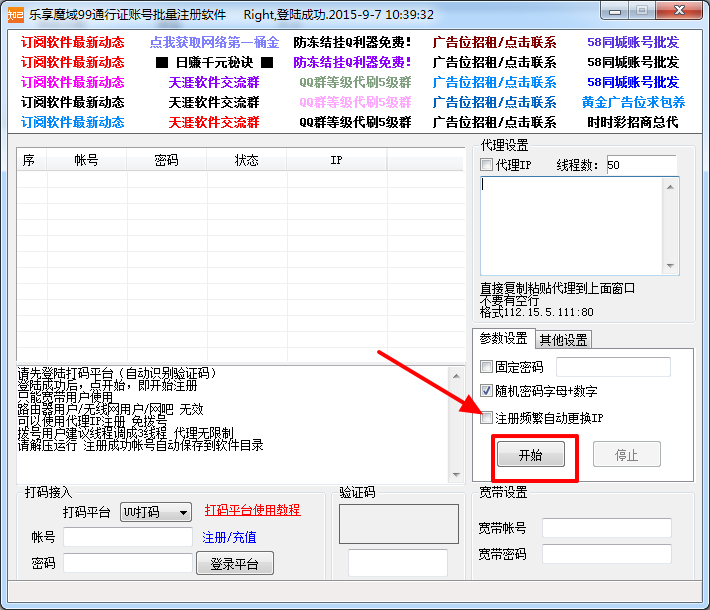The image size is (710, 610).
Task: Click pink QQ群等级代刷5级群 link
Action: 355,102
